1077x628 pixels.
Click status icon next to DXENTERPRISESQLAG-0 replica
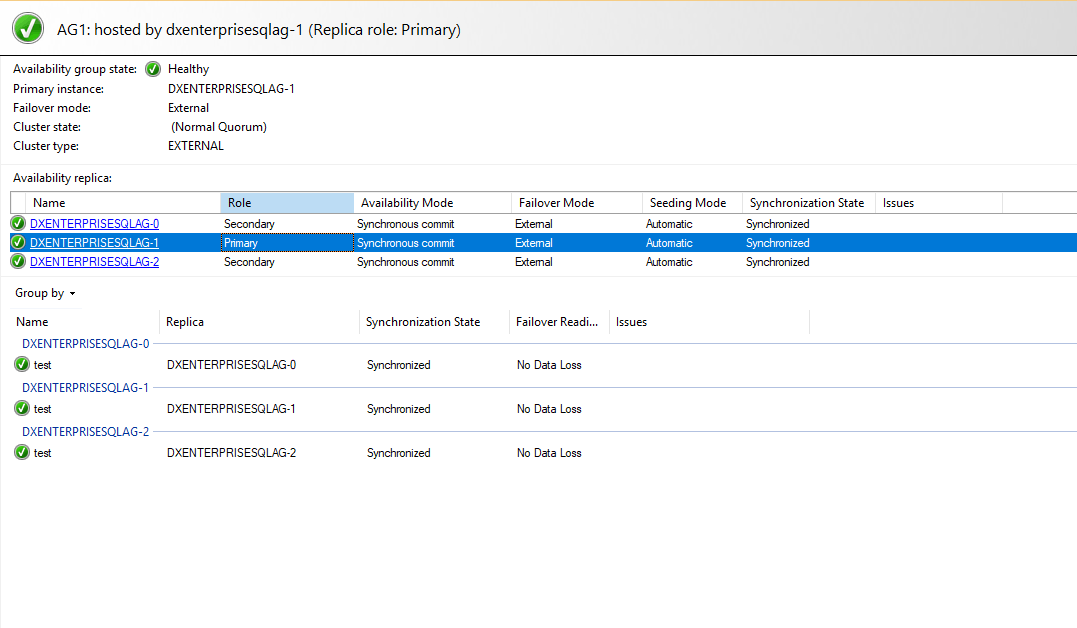tap(18, 224)
